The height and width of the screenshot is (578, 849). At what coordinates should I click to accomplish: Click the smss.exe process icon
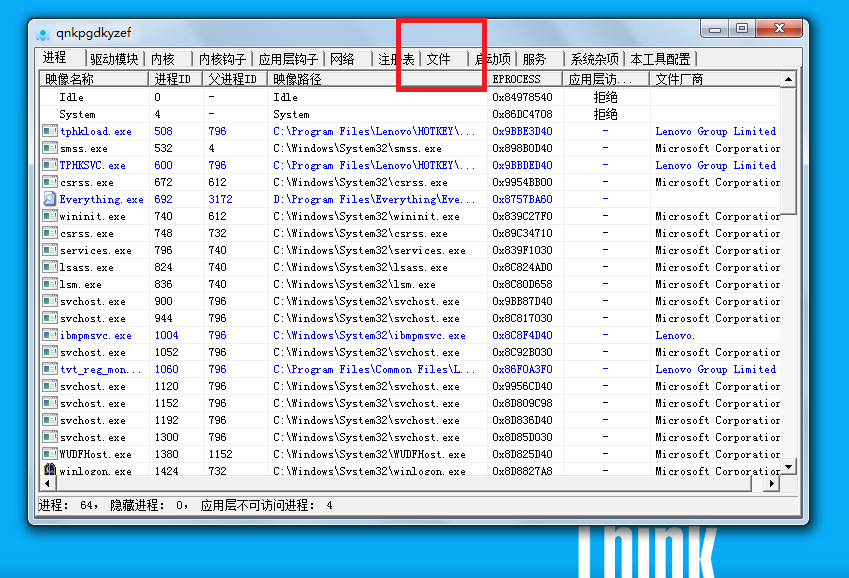coord(50,148)
